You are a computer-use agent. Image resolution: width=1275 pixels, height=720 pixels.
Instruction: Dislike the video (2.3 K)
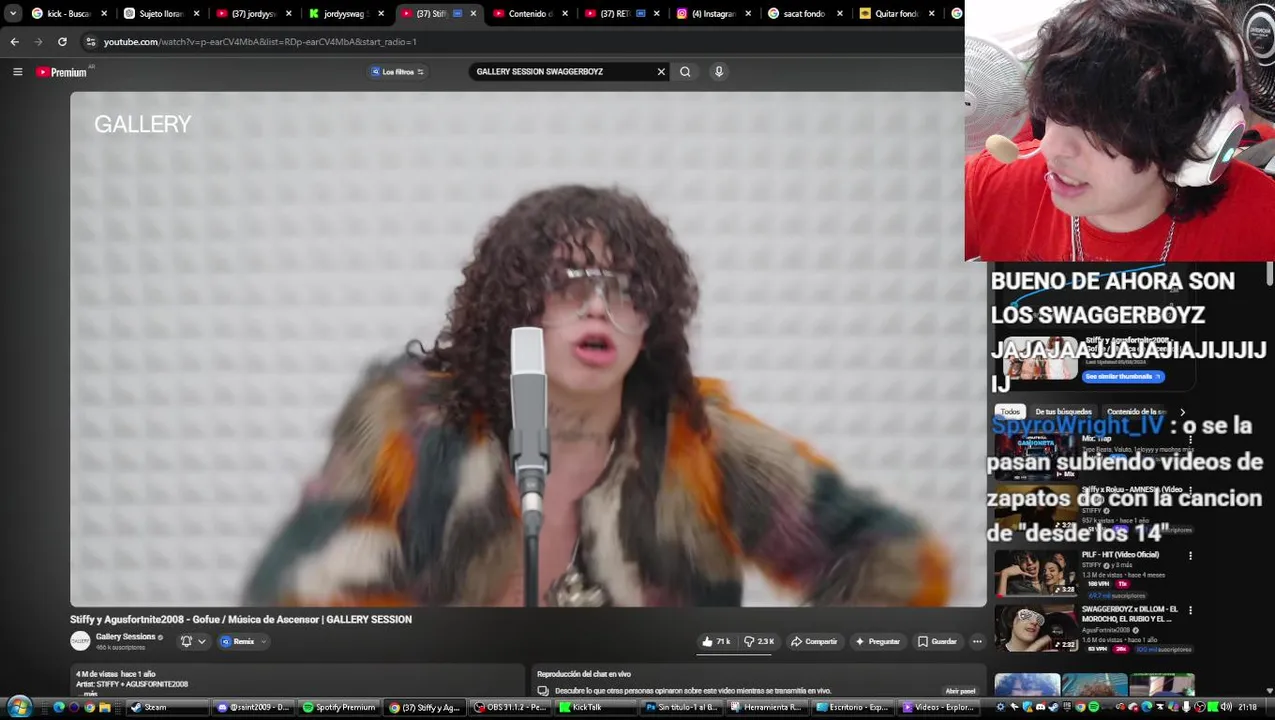point(759,642)
